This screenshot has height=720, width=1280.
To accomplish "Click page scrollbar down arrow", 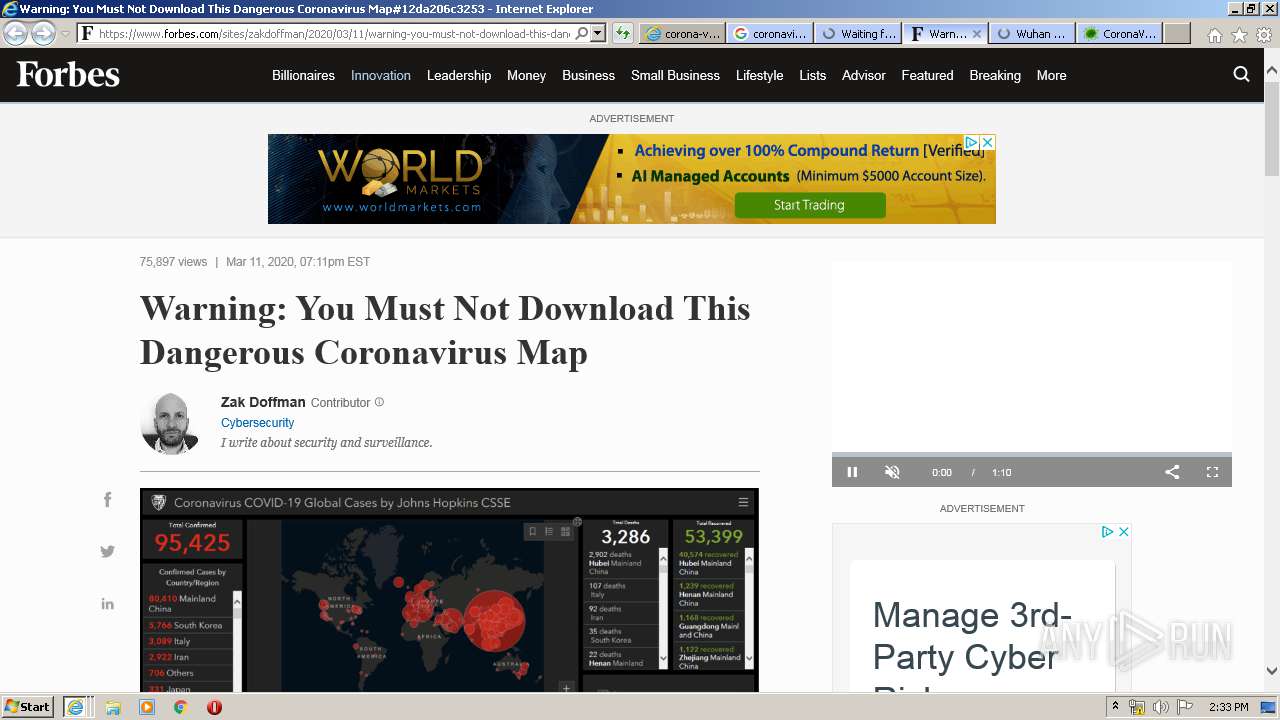I will click(1271, 671).
